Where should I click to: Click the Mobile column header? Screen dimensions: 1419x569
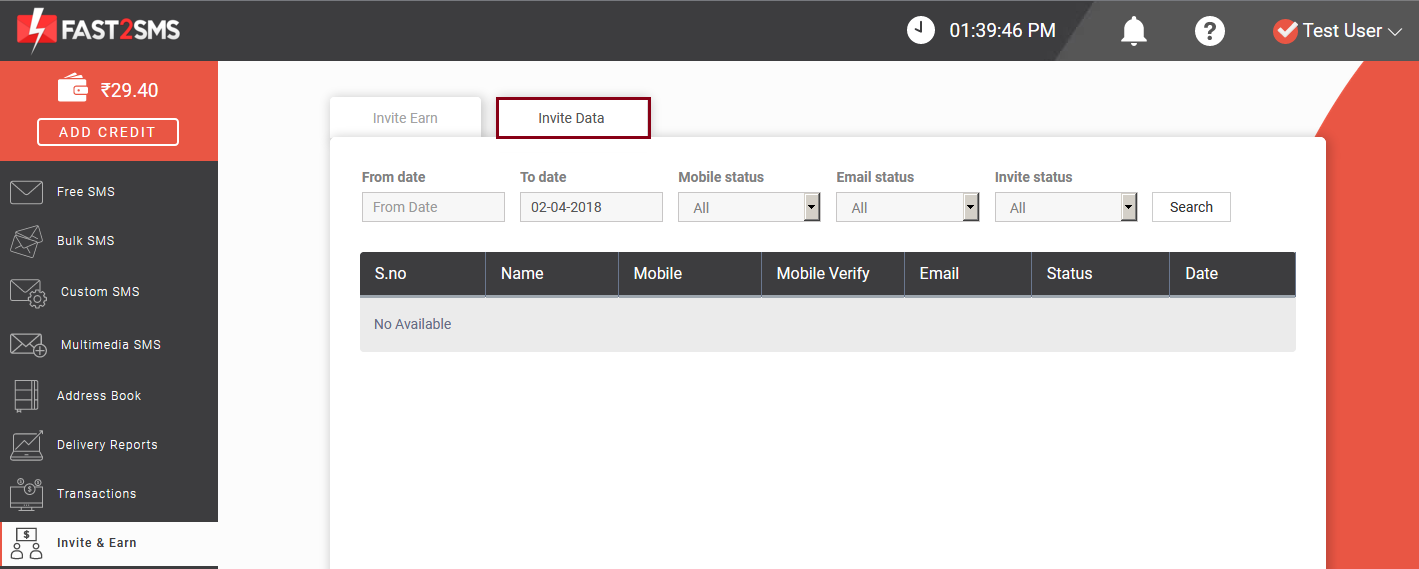(690, 273)
